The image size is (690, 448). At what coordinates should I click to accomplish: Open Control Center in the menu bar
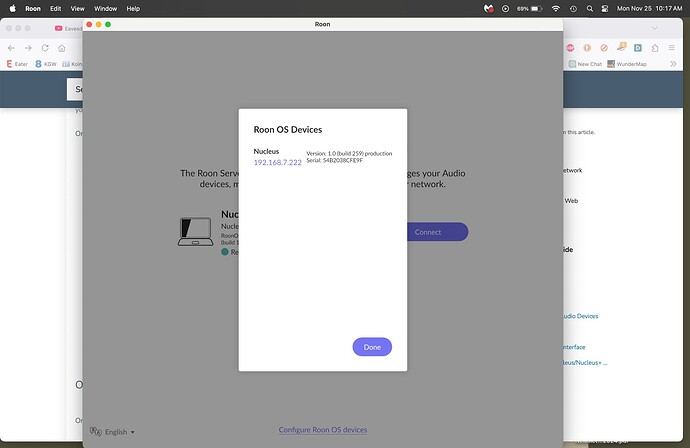(x=605, y=8)
